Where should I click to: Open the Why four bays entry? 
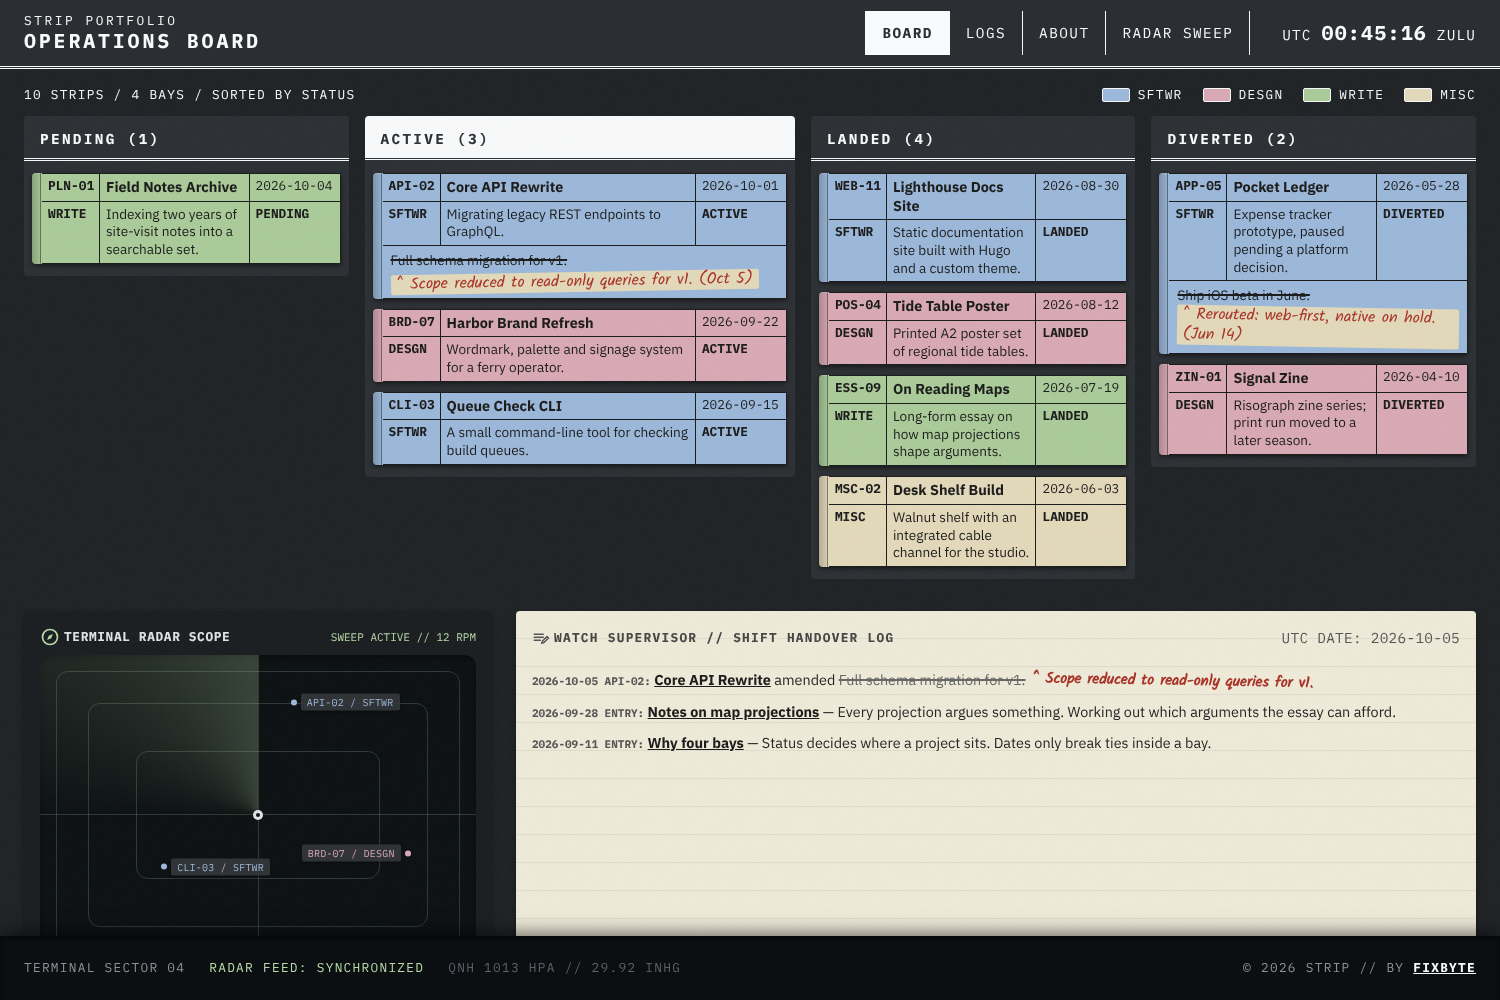tap(695, 743)
